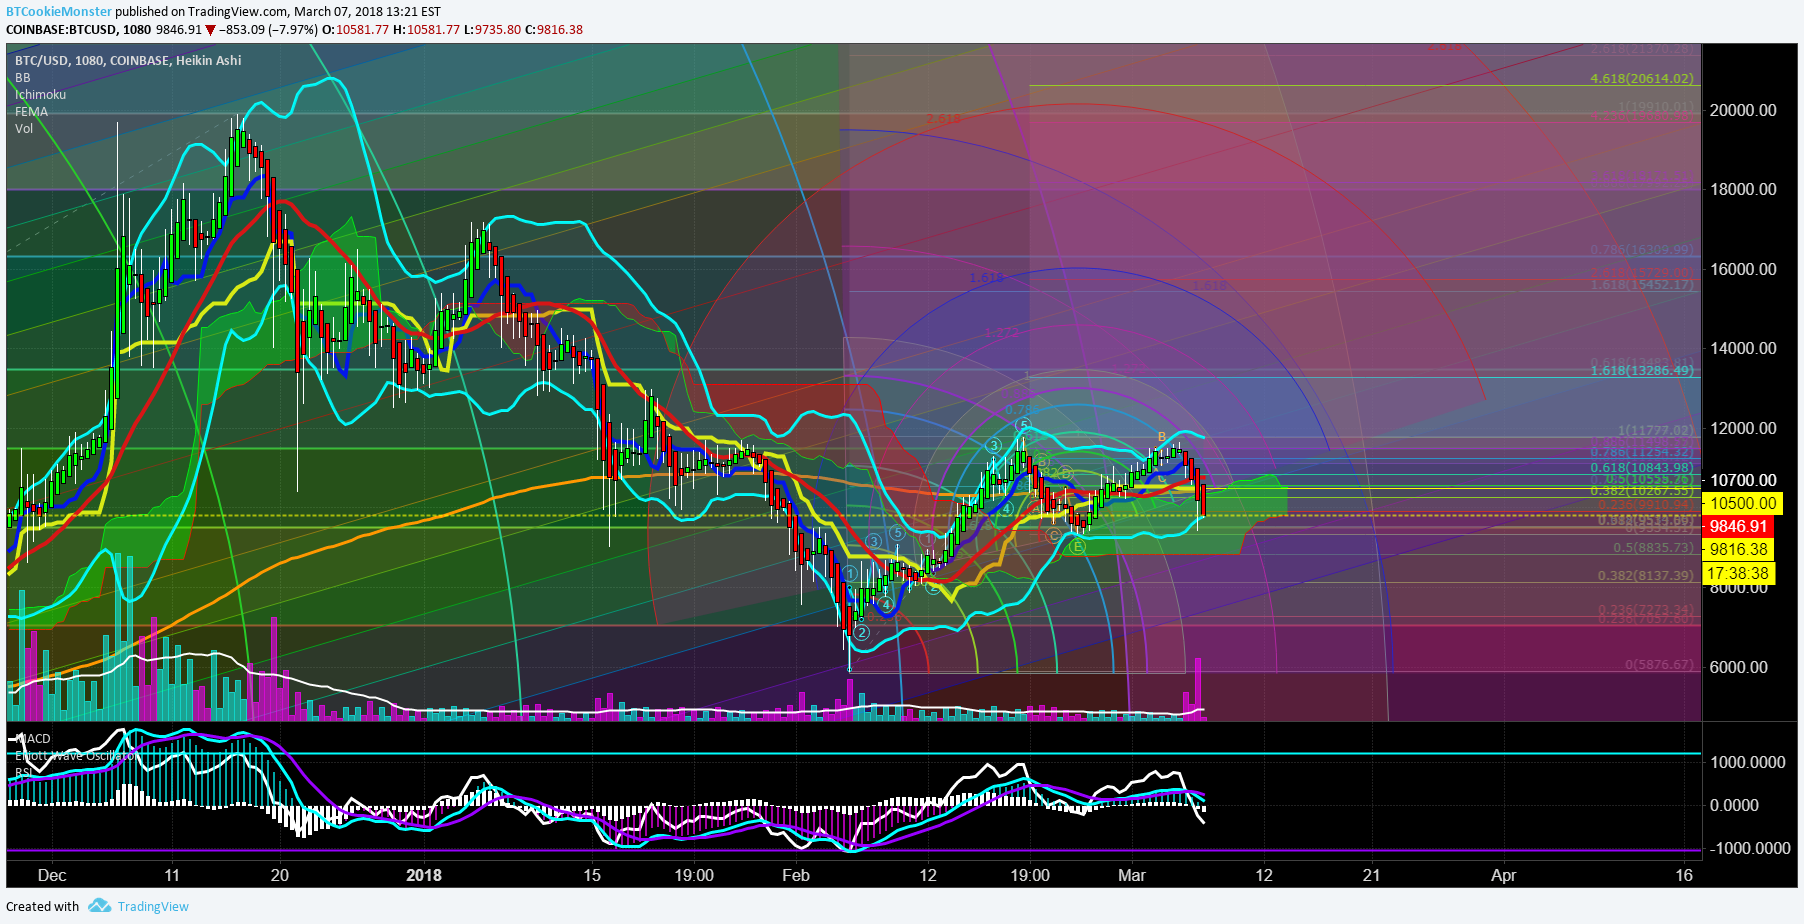Click the yellow 10500.00 price tag

1743,503
